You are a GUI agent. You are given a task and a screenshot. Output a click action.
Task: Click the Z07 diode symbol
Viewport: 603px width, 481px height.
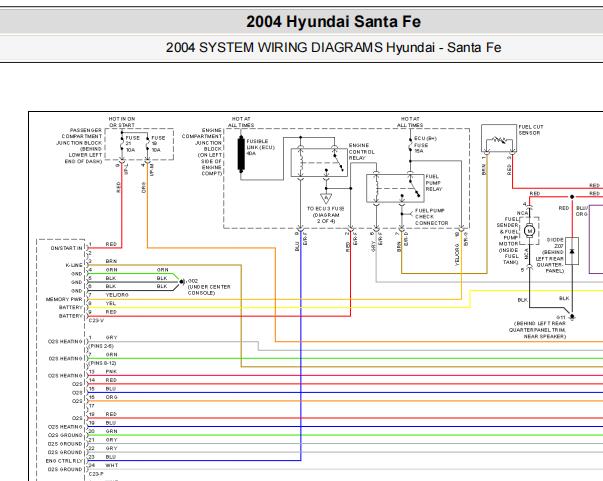click(x=572, y=251)
